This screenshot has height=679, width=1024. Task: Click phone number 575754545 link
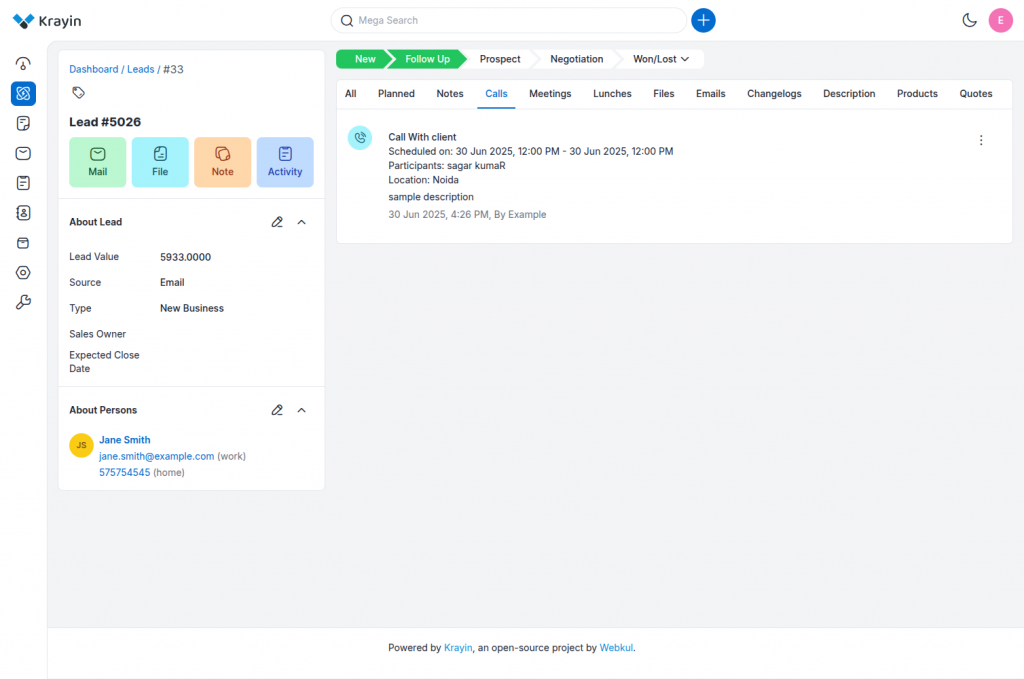click(125, 473)
